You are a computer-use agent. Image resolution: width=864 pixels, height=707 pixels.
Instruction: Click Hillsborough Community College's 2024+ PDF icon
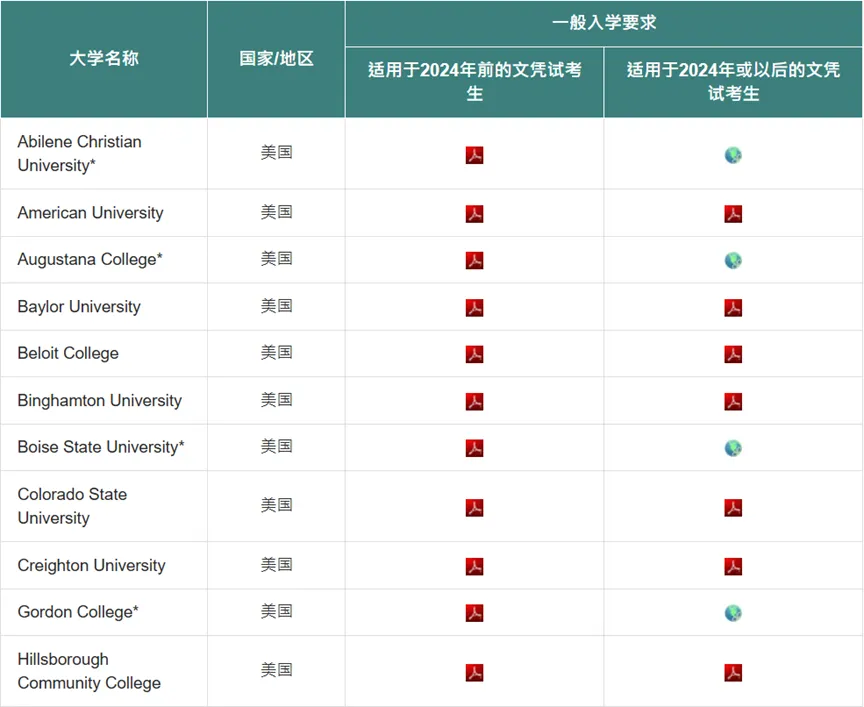pyautogui.click(x=733, y=670)
